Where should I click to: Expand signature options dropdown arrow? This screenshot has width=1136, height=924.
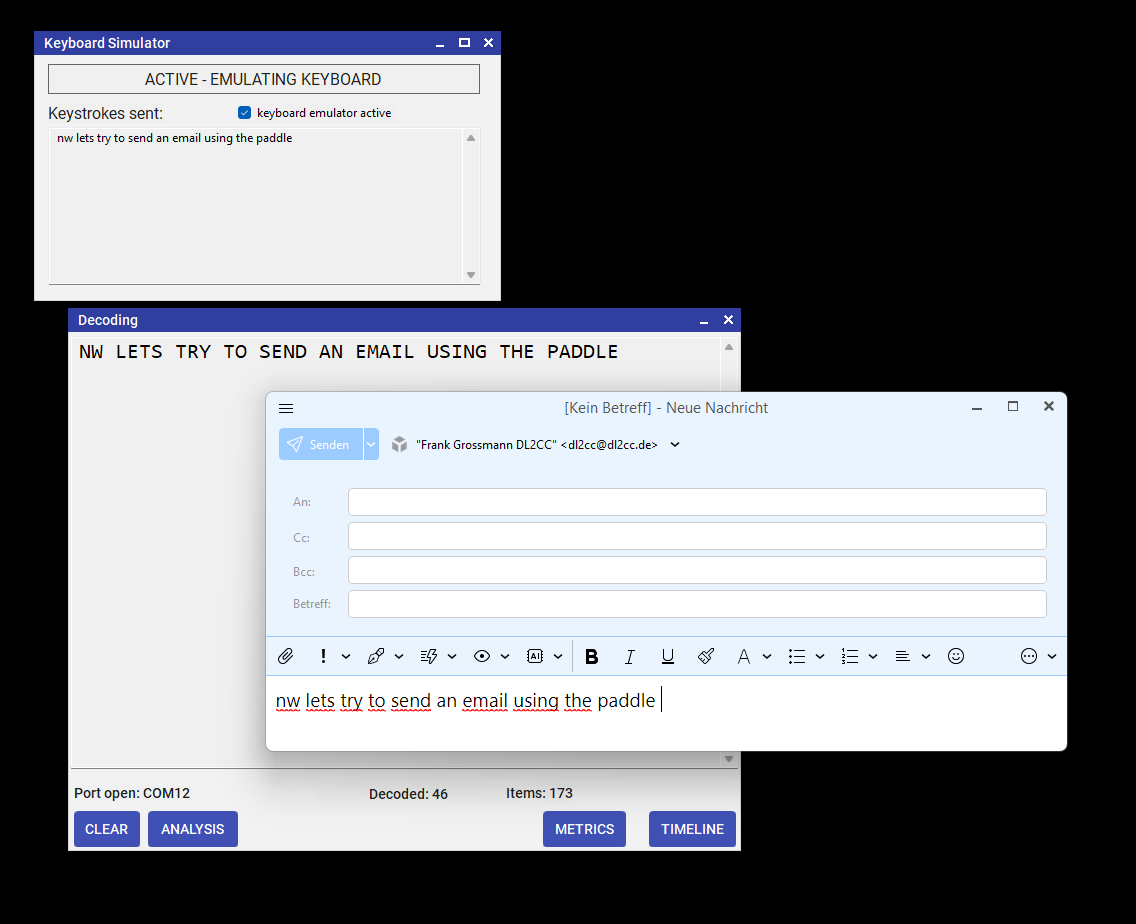[x=398, y=657]
